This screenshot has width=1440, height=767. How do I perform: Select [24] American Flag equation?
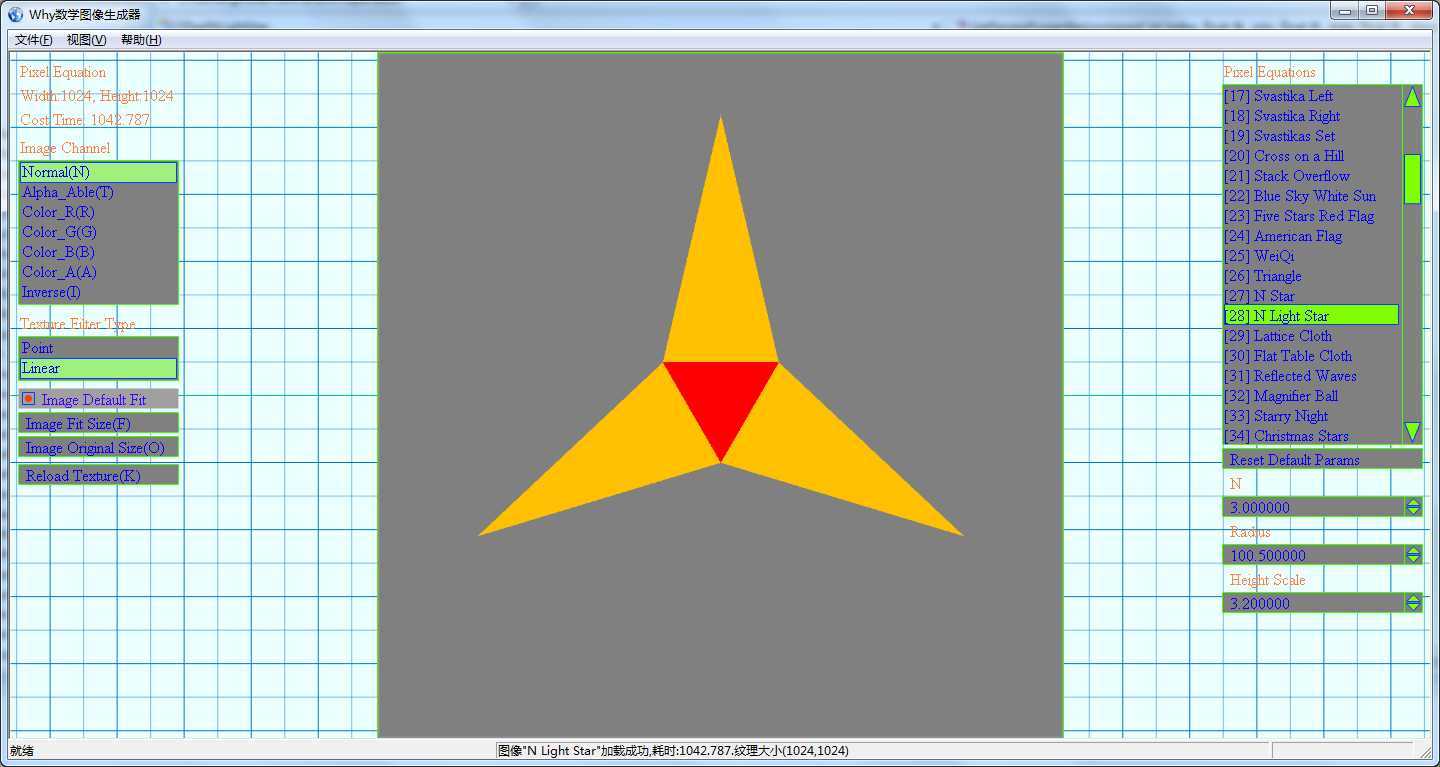[1311, 236]
